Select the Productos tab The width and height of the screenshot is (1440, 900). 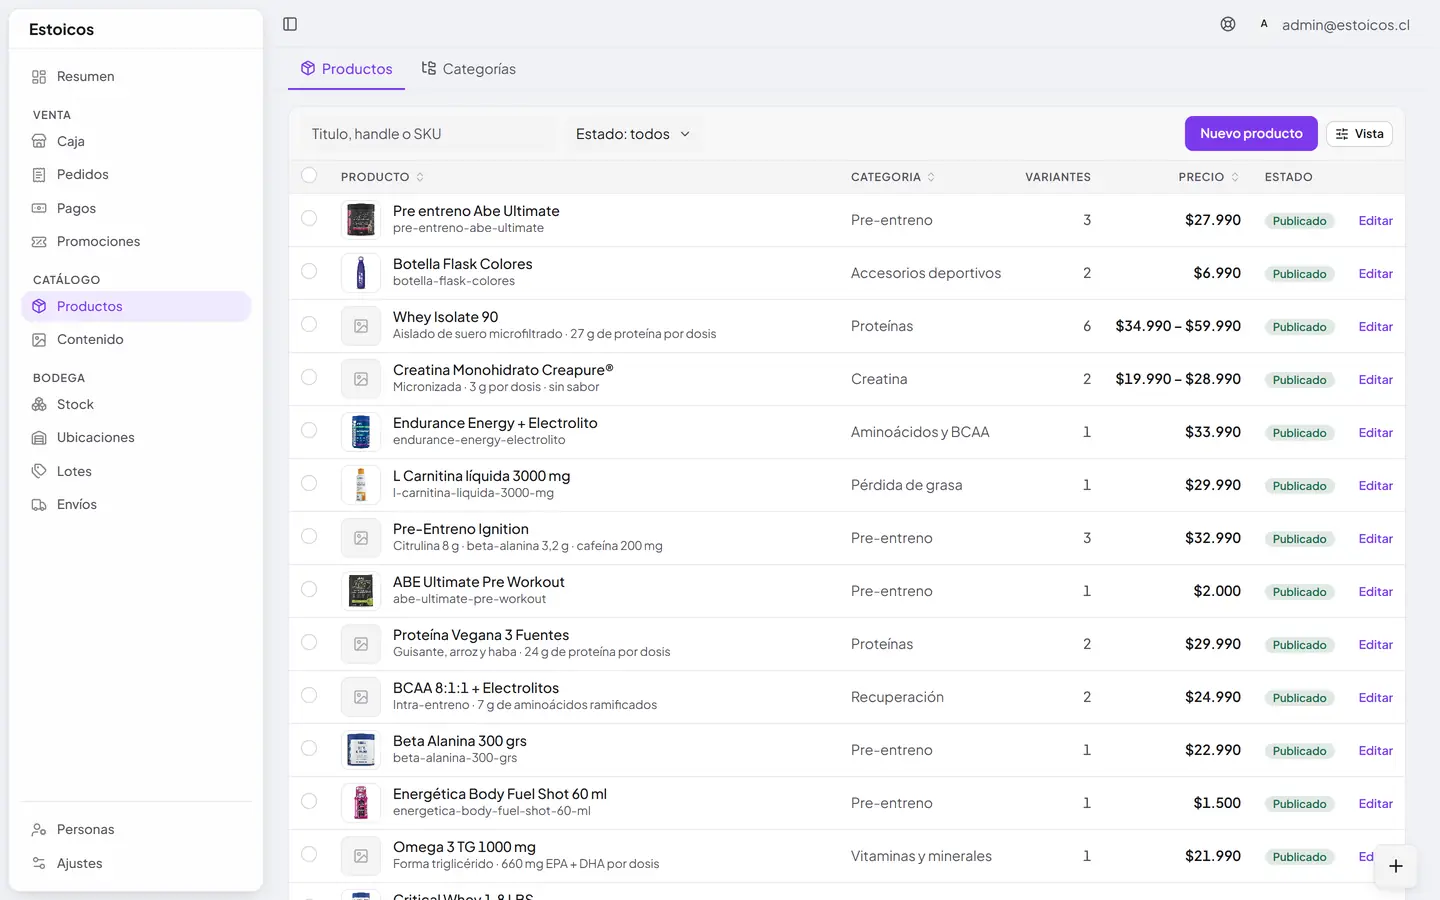tap(346, 69)
